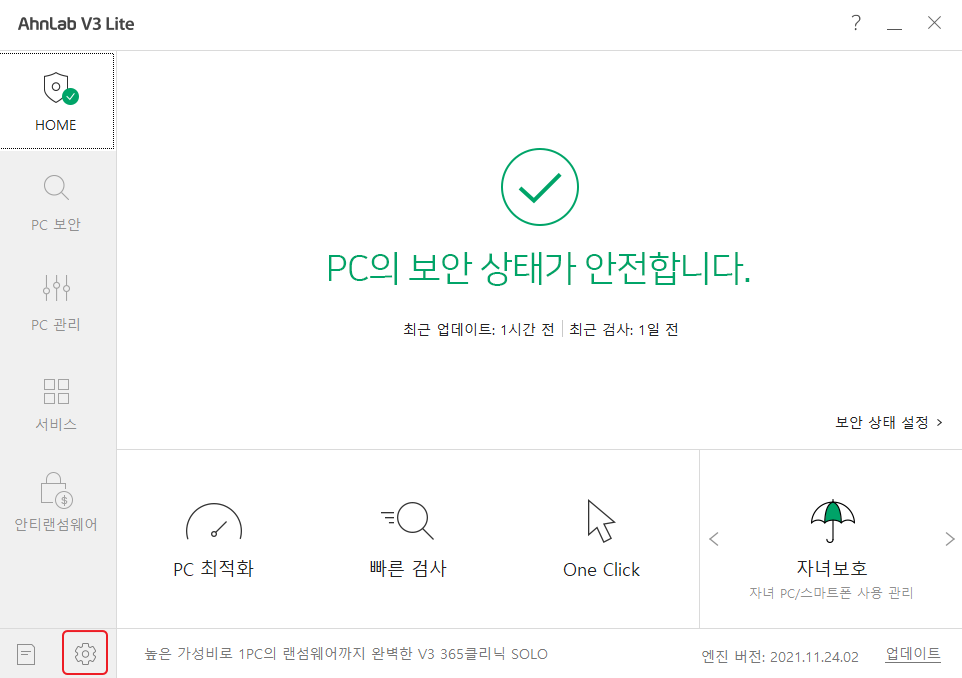962x678 pixels.
Task: Open the HOME shield tab
Action: click(57, 101)
